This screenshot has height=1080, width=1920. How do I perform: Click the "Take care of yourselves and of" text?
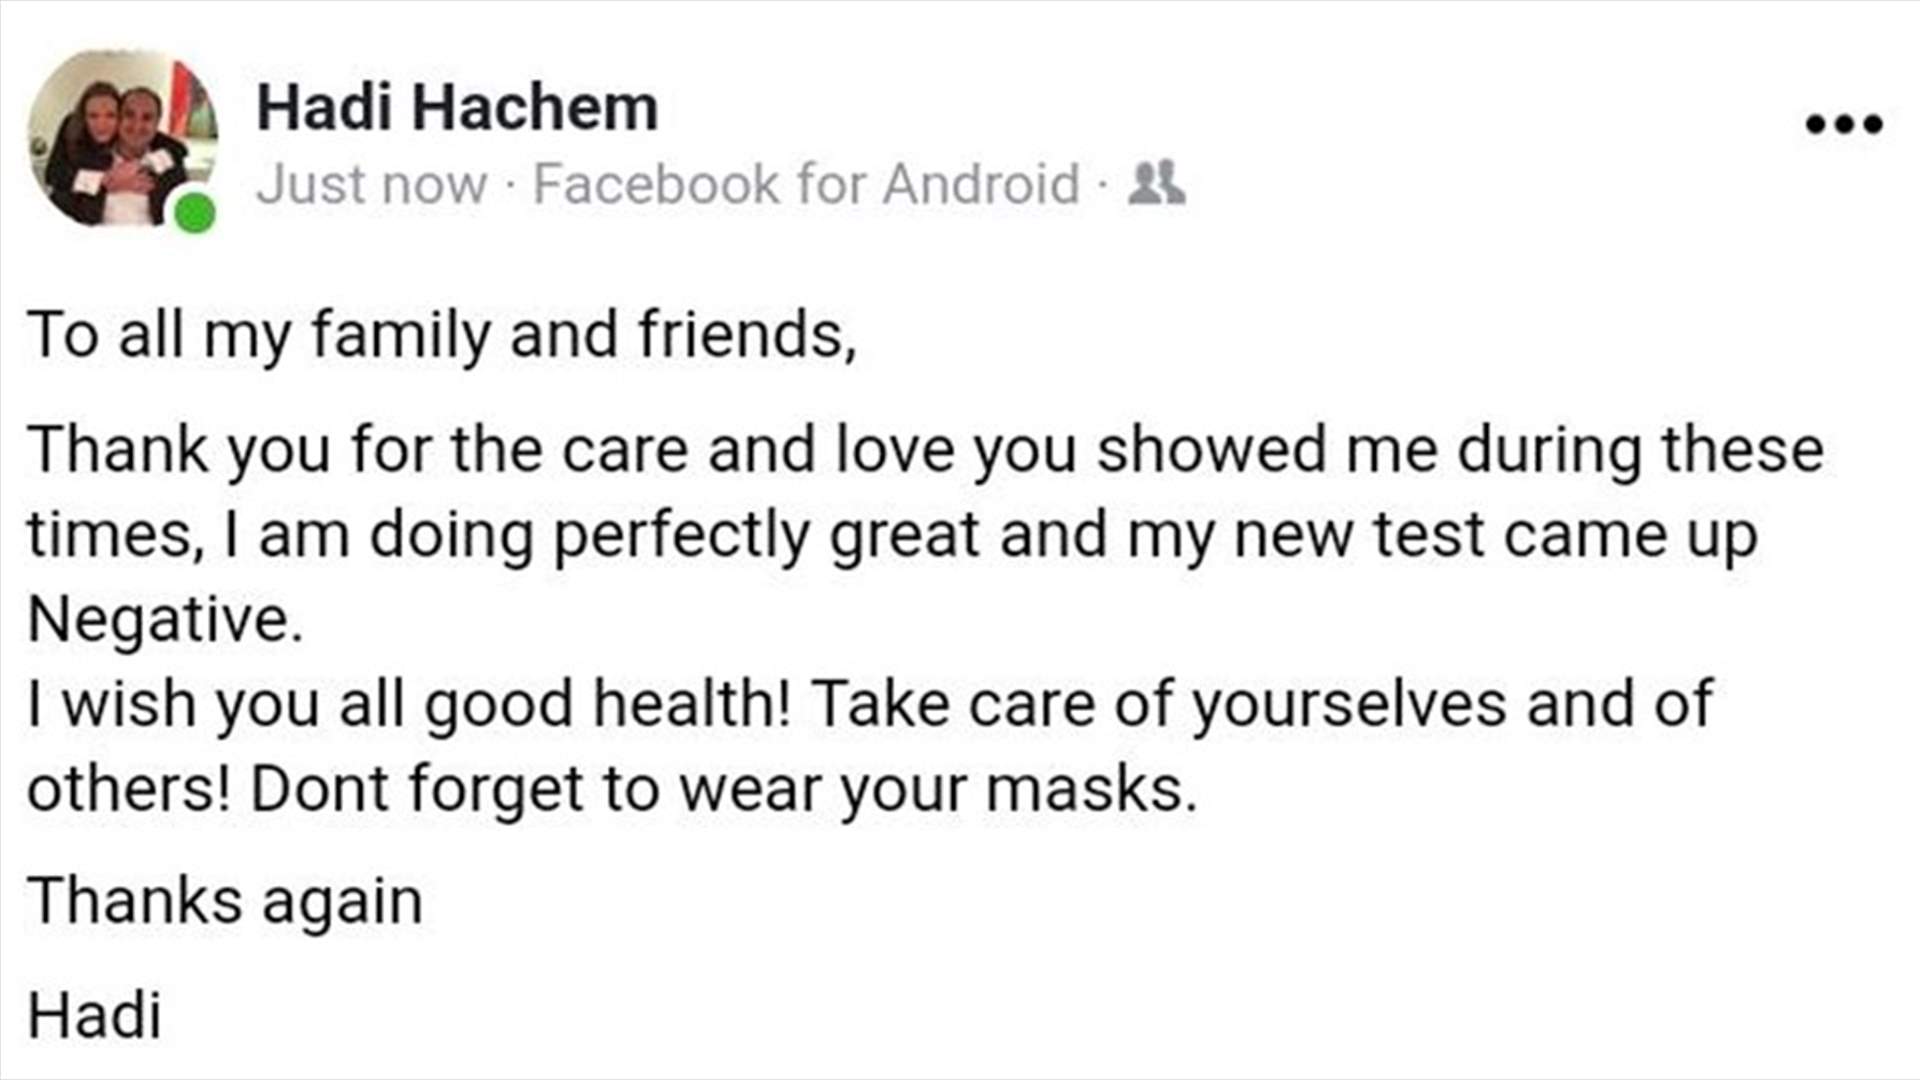[1264, 705]
